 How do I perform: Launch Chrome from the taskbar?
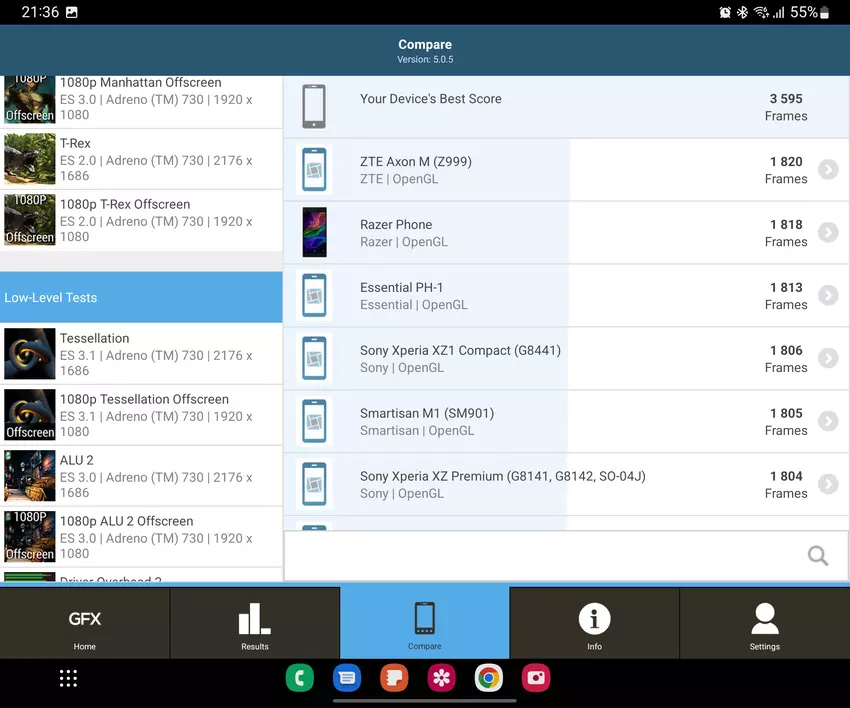coord(488,679)
